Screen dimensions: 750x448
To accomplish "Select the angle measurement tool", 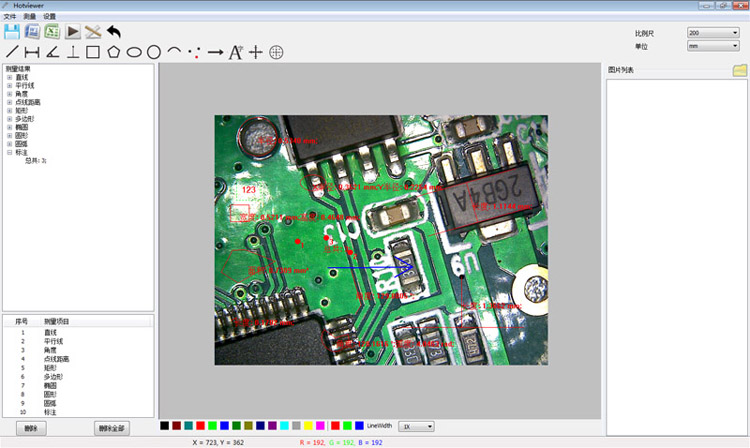I will pyautogui.click(x=53, y=52).
